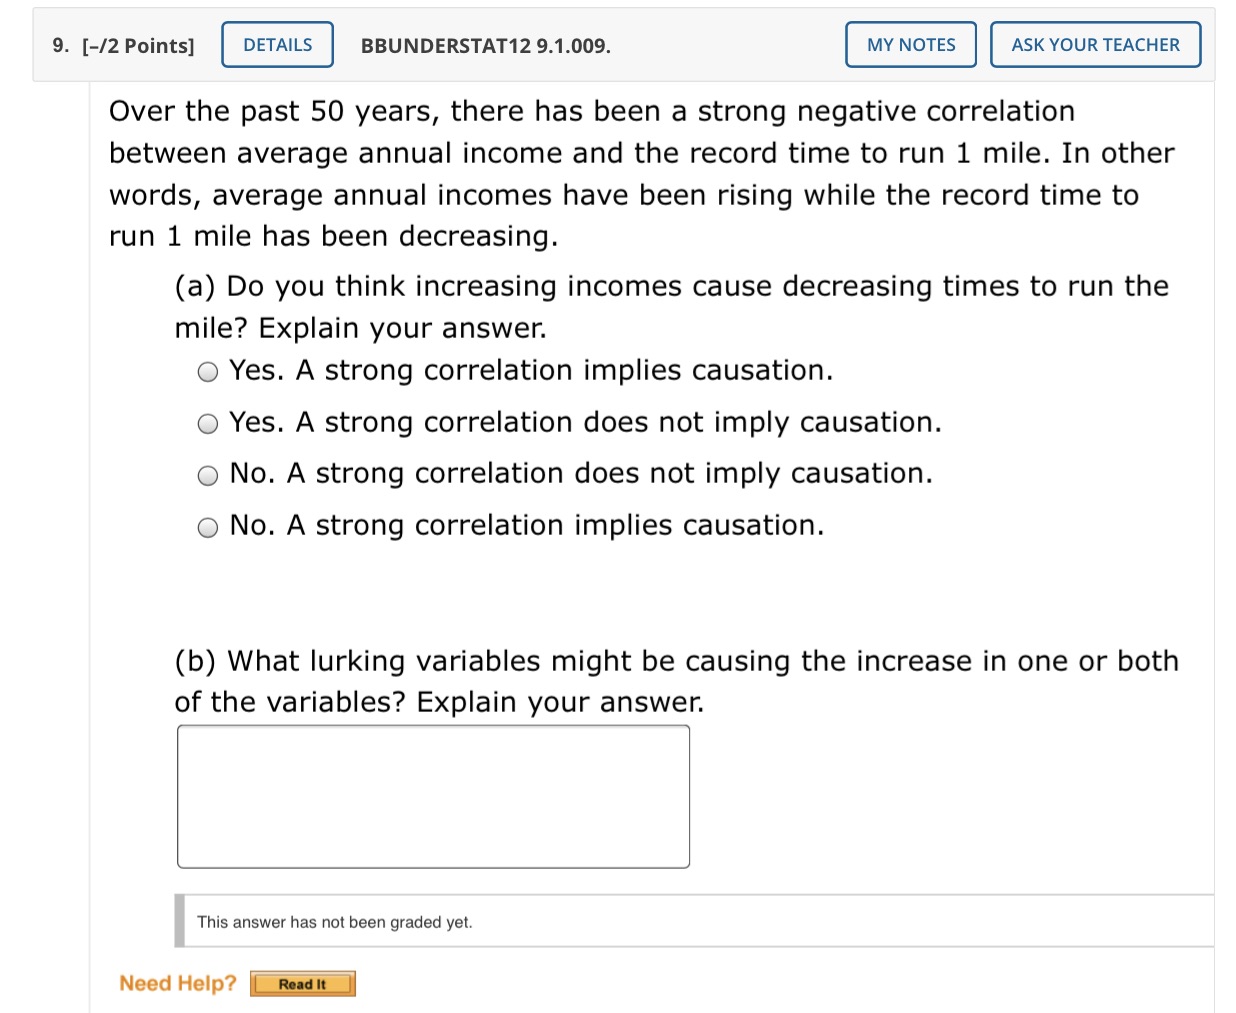Click the lurking variables answer text box

(433, 795)
